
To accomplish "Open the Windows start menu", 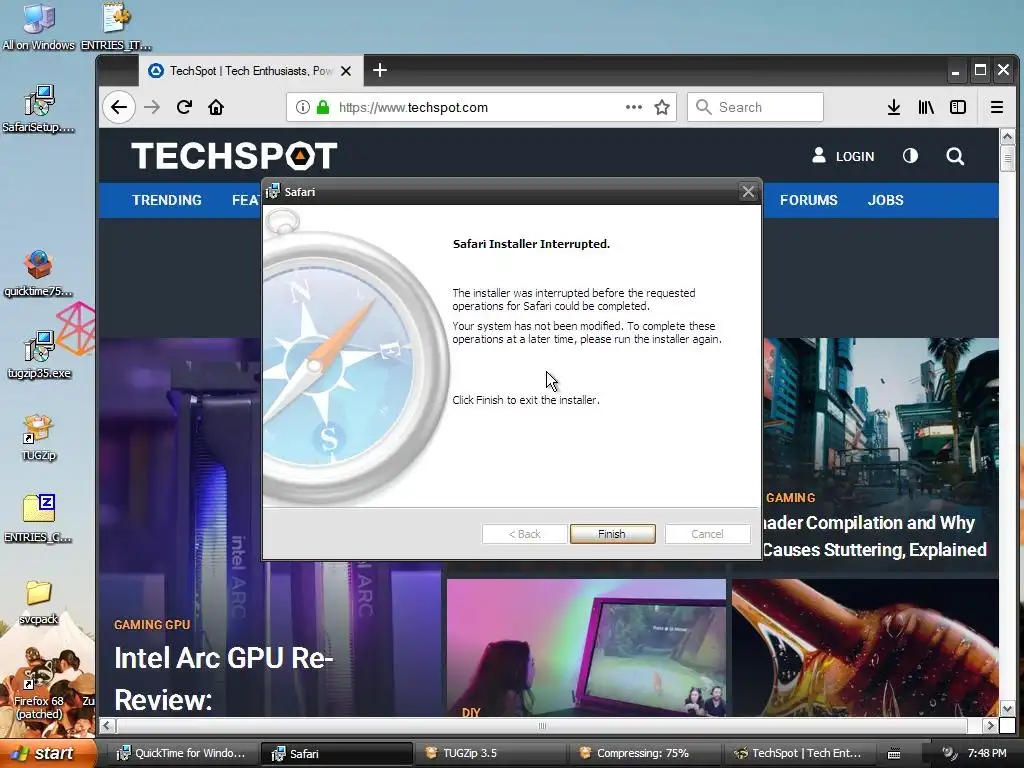I will pyautogui.click(x=48, y=753).
